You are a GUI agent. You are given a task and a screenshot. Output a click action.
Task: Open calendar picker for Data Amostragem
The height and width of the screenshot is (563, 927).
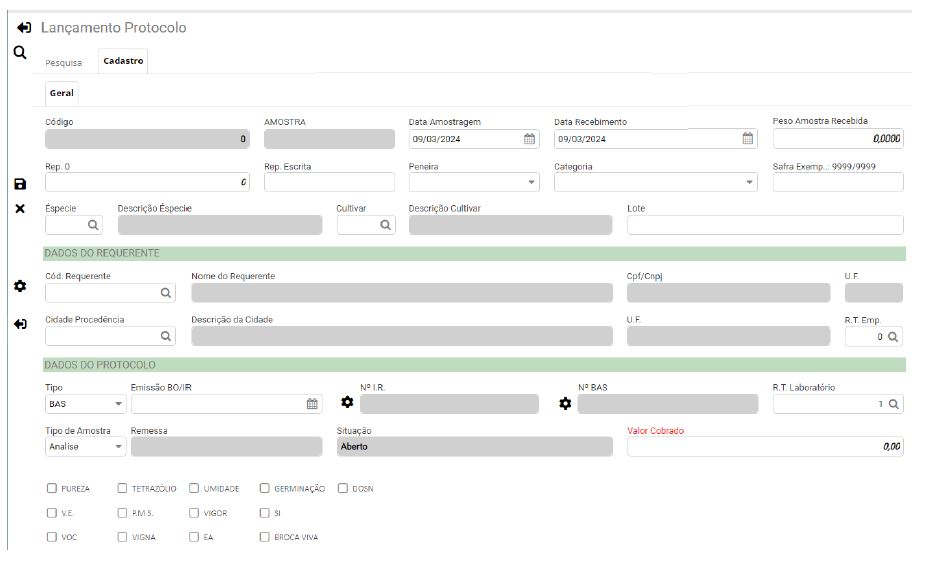coord(530,139)
